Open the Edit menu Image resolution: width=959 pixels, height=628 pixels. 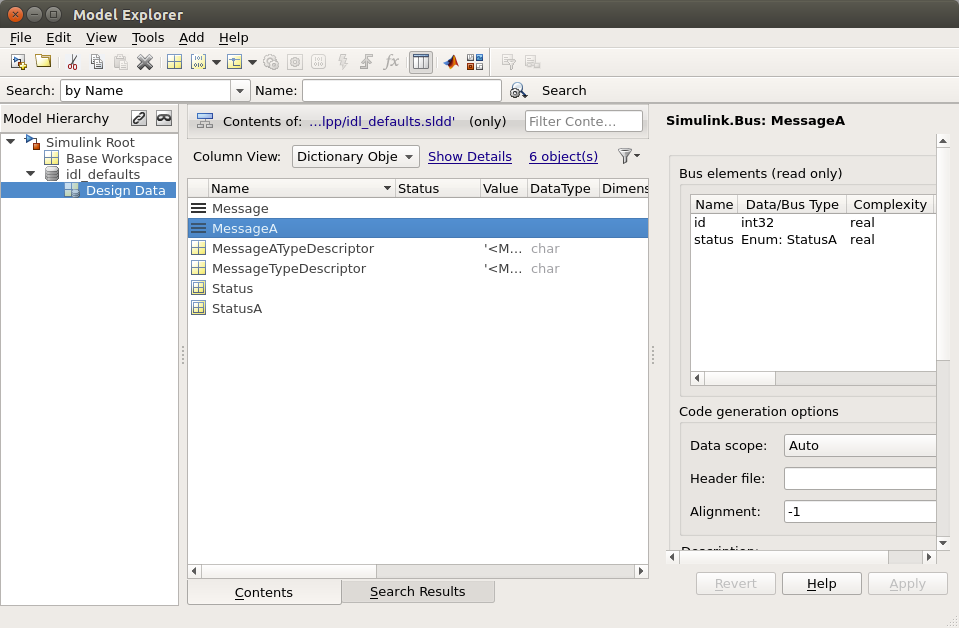[x=59, y=37]
